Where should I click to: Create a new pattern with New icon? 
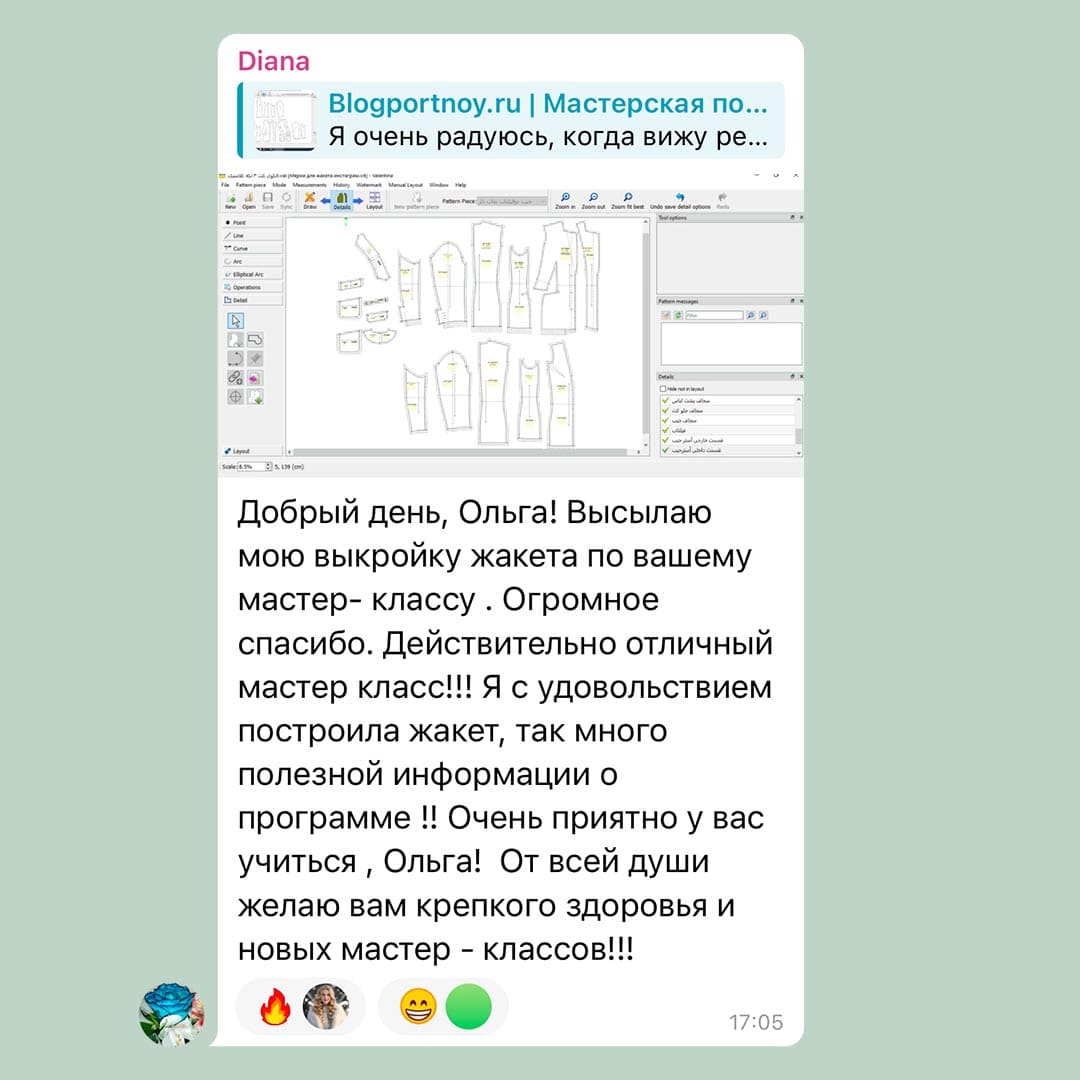pyautogui.click(x=231, y=200)
